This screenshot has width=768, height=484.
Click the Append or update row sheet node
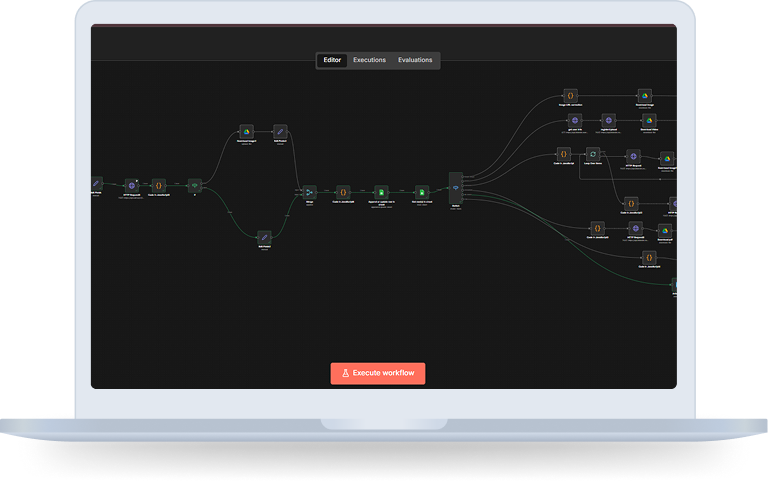[x=380, y=191]
